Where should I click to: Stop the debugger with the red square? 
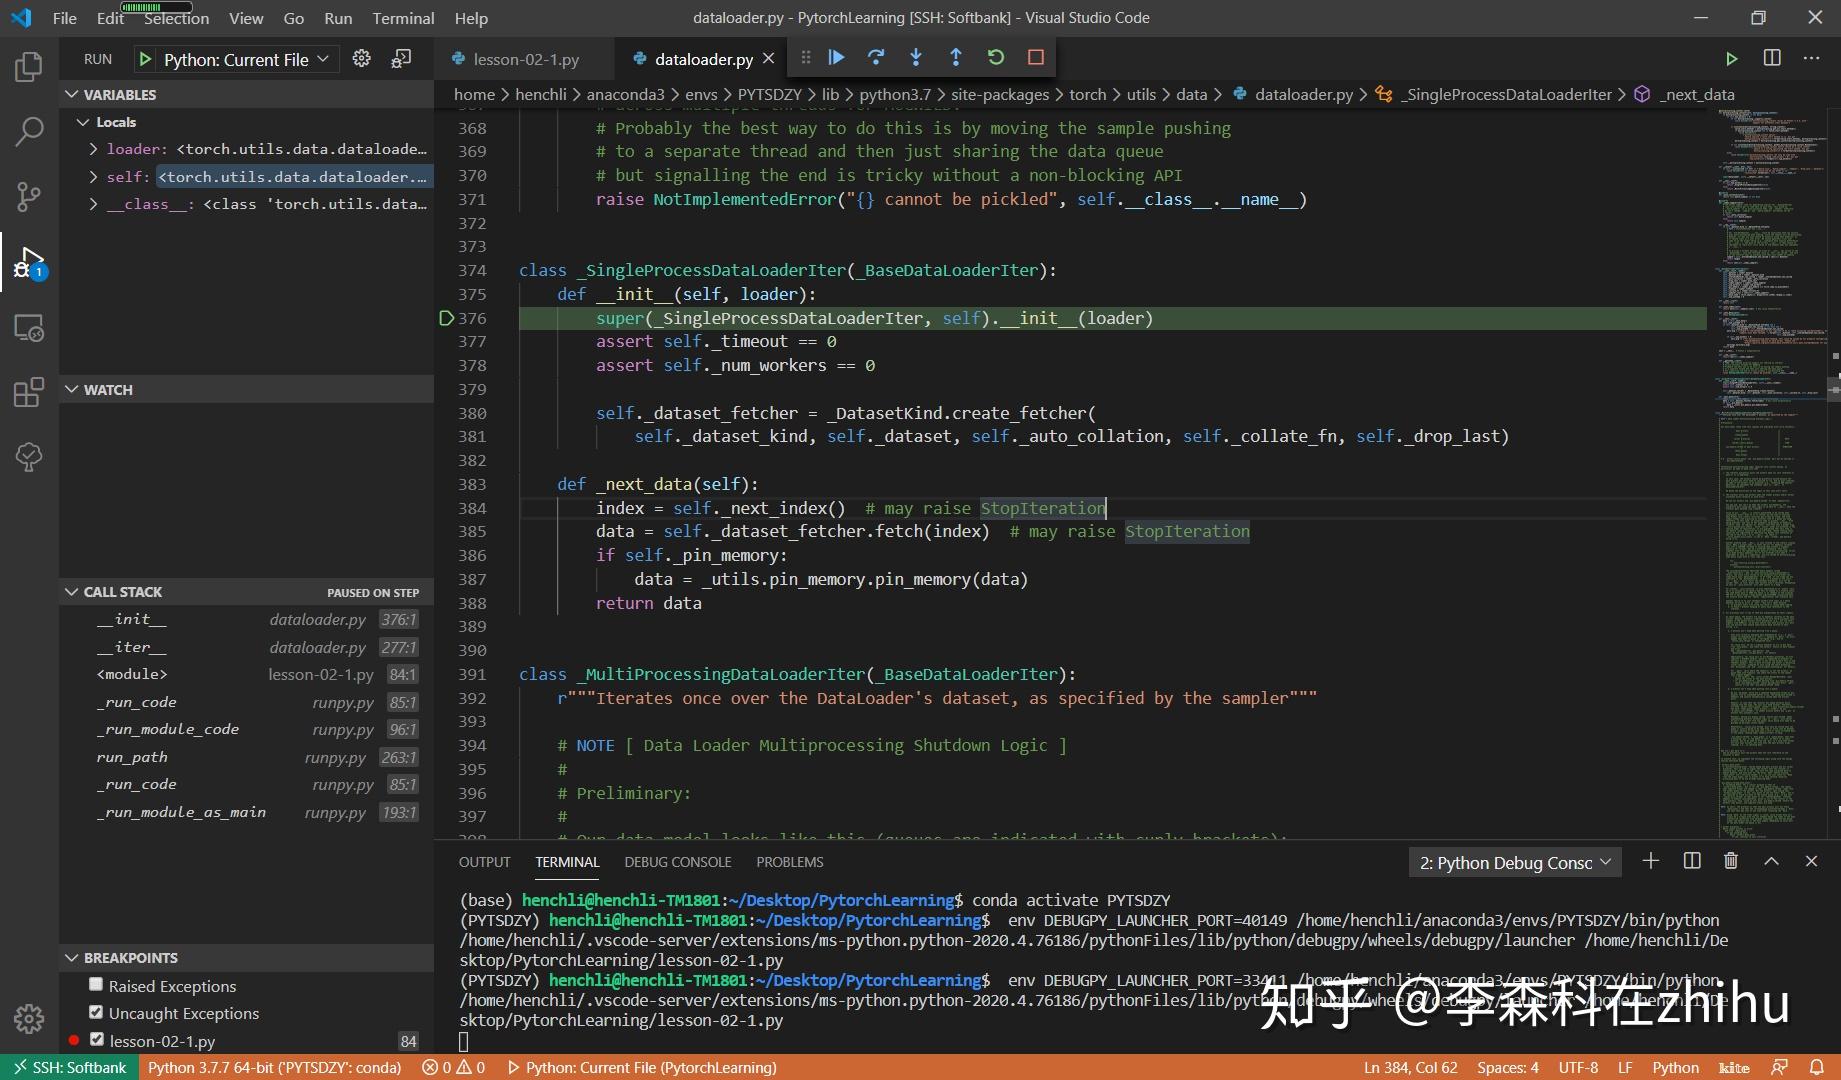click(1036, 58)
